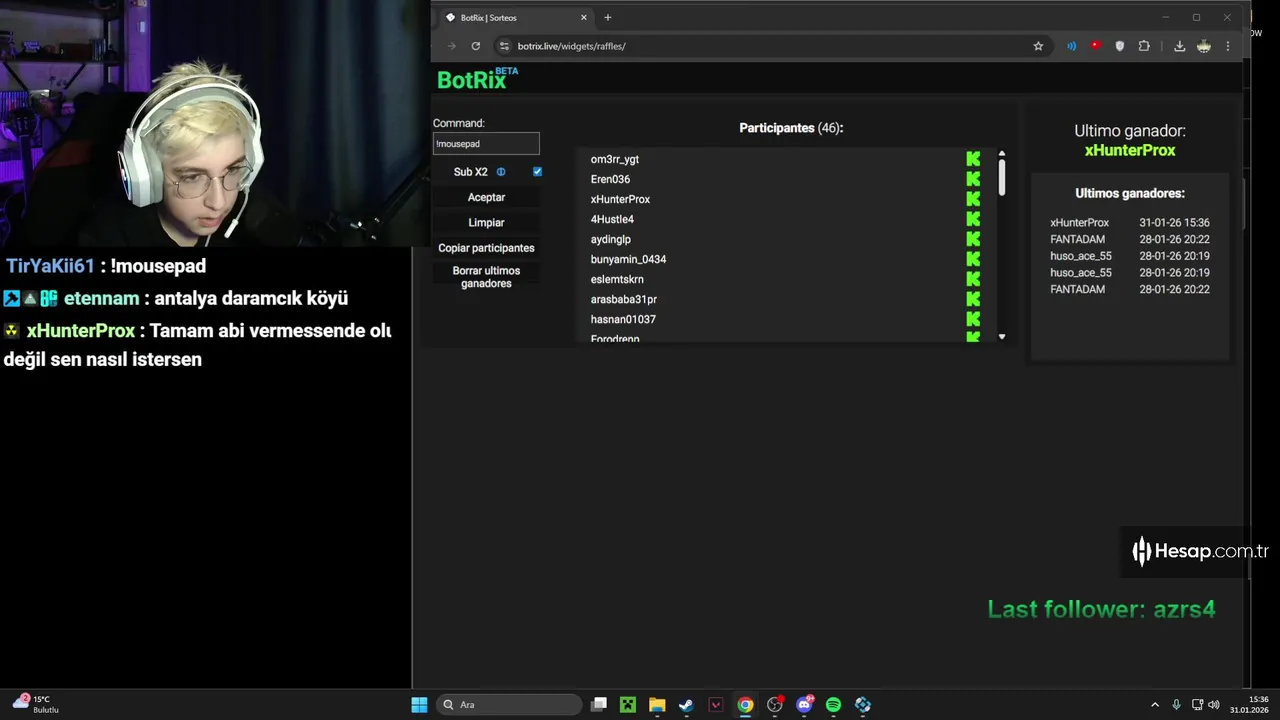Click the participants list scroll-up arrow
Screen dimensions: 1280x720
(x=1002, y=154)
